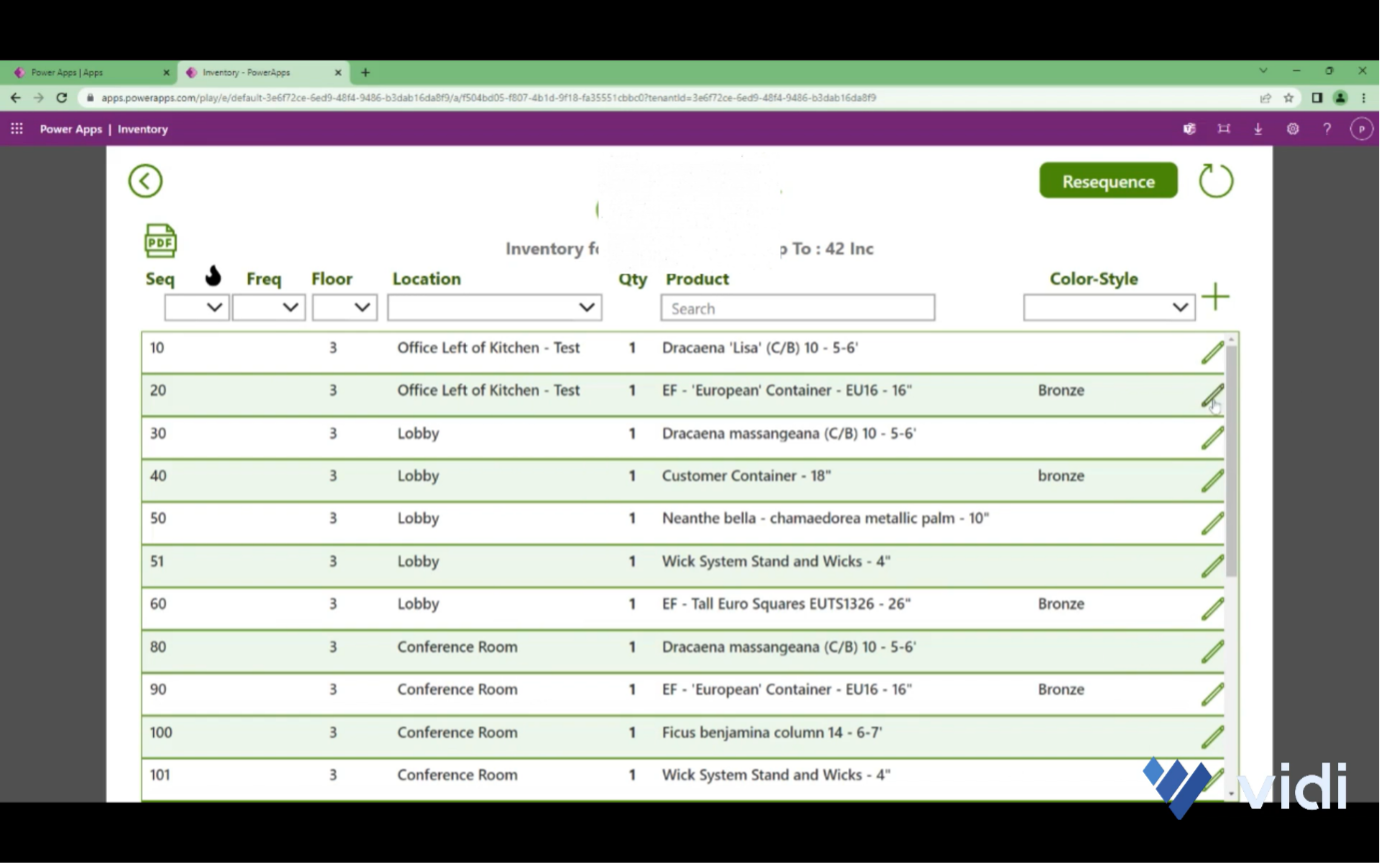Open the P account profile
Image resolution: width=1384 pixels, height=867 pixels.
click(1361, 128)
